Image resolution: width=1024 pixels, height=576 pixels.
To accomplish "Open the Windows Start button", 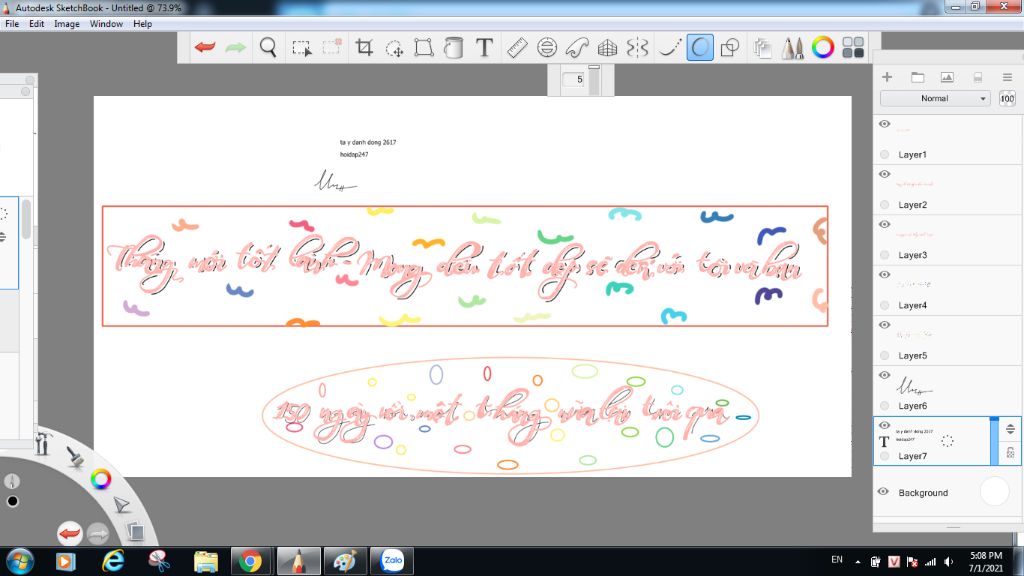I will 20,561.
